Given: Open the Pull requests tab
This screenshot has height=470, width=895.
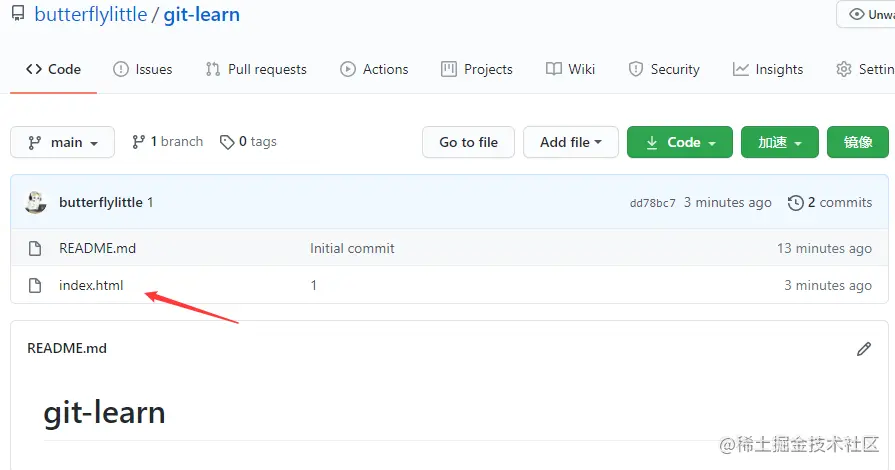Looking at the screenshot, I should click(x=256, y=69).
